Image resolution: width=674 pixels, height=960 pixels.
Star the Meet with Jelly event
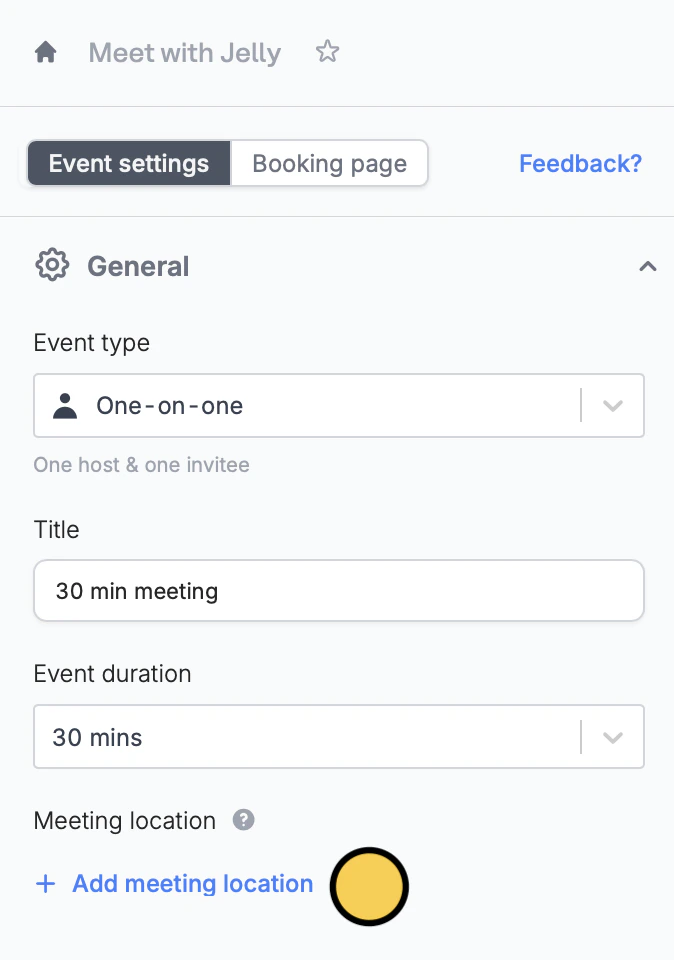click(x=327, y=52)
